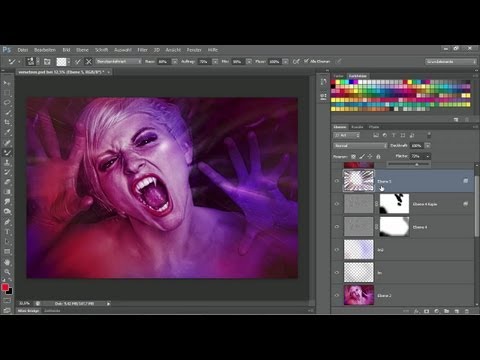Select the Smudge/Blur tool
This screenshot has width=480, height=360.
point(7,202)
